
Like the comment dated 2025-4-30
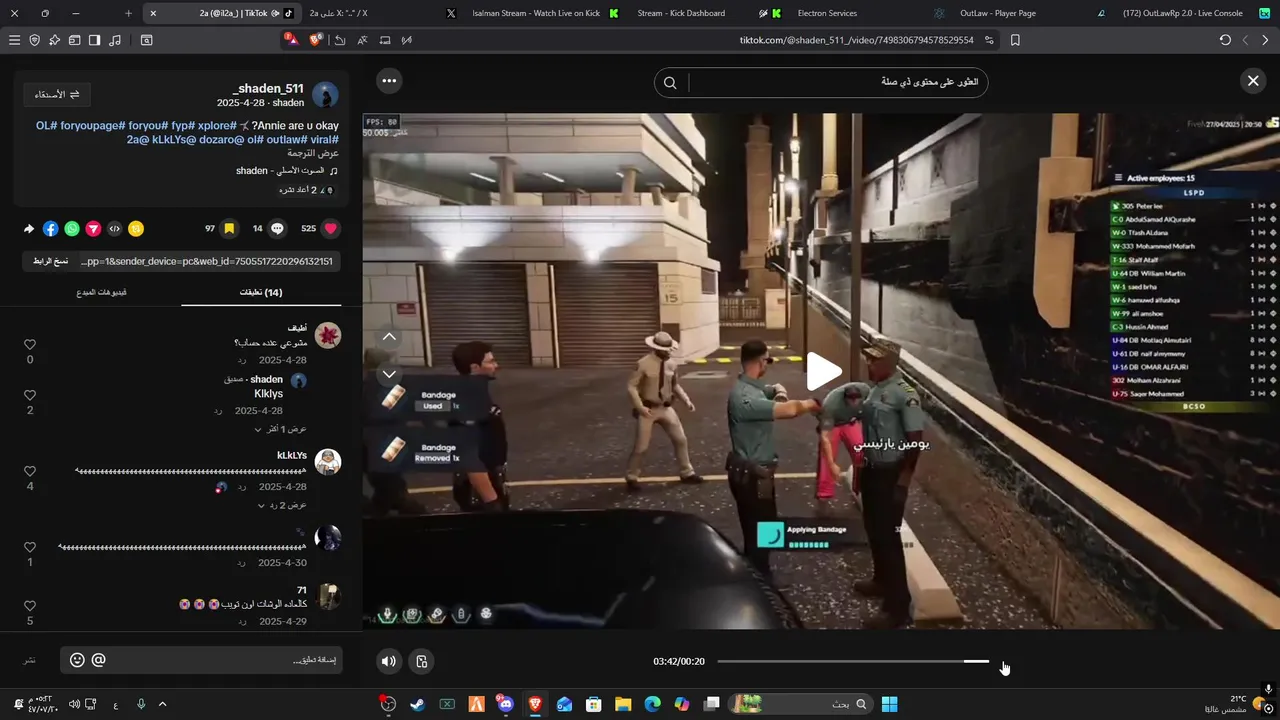[x=30, y=548]
